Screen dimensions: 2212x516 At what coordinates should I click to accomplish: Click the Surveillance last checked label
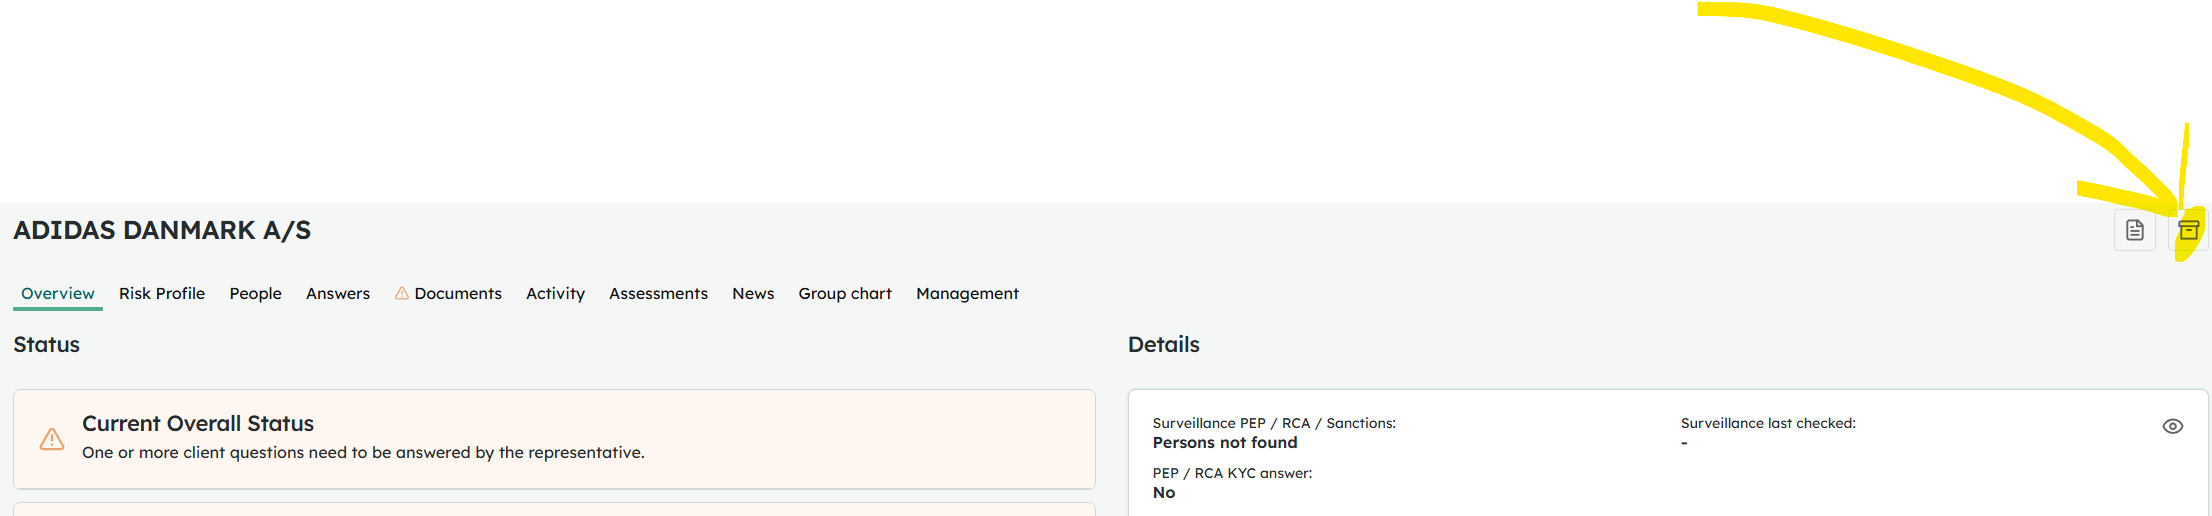[1768, 423]
